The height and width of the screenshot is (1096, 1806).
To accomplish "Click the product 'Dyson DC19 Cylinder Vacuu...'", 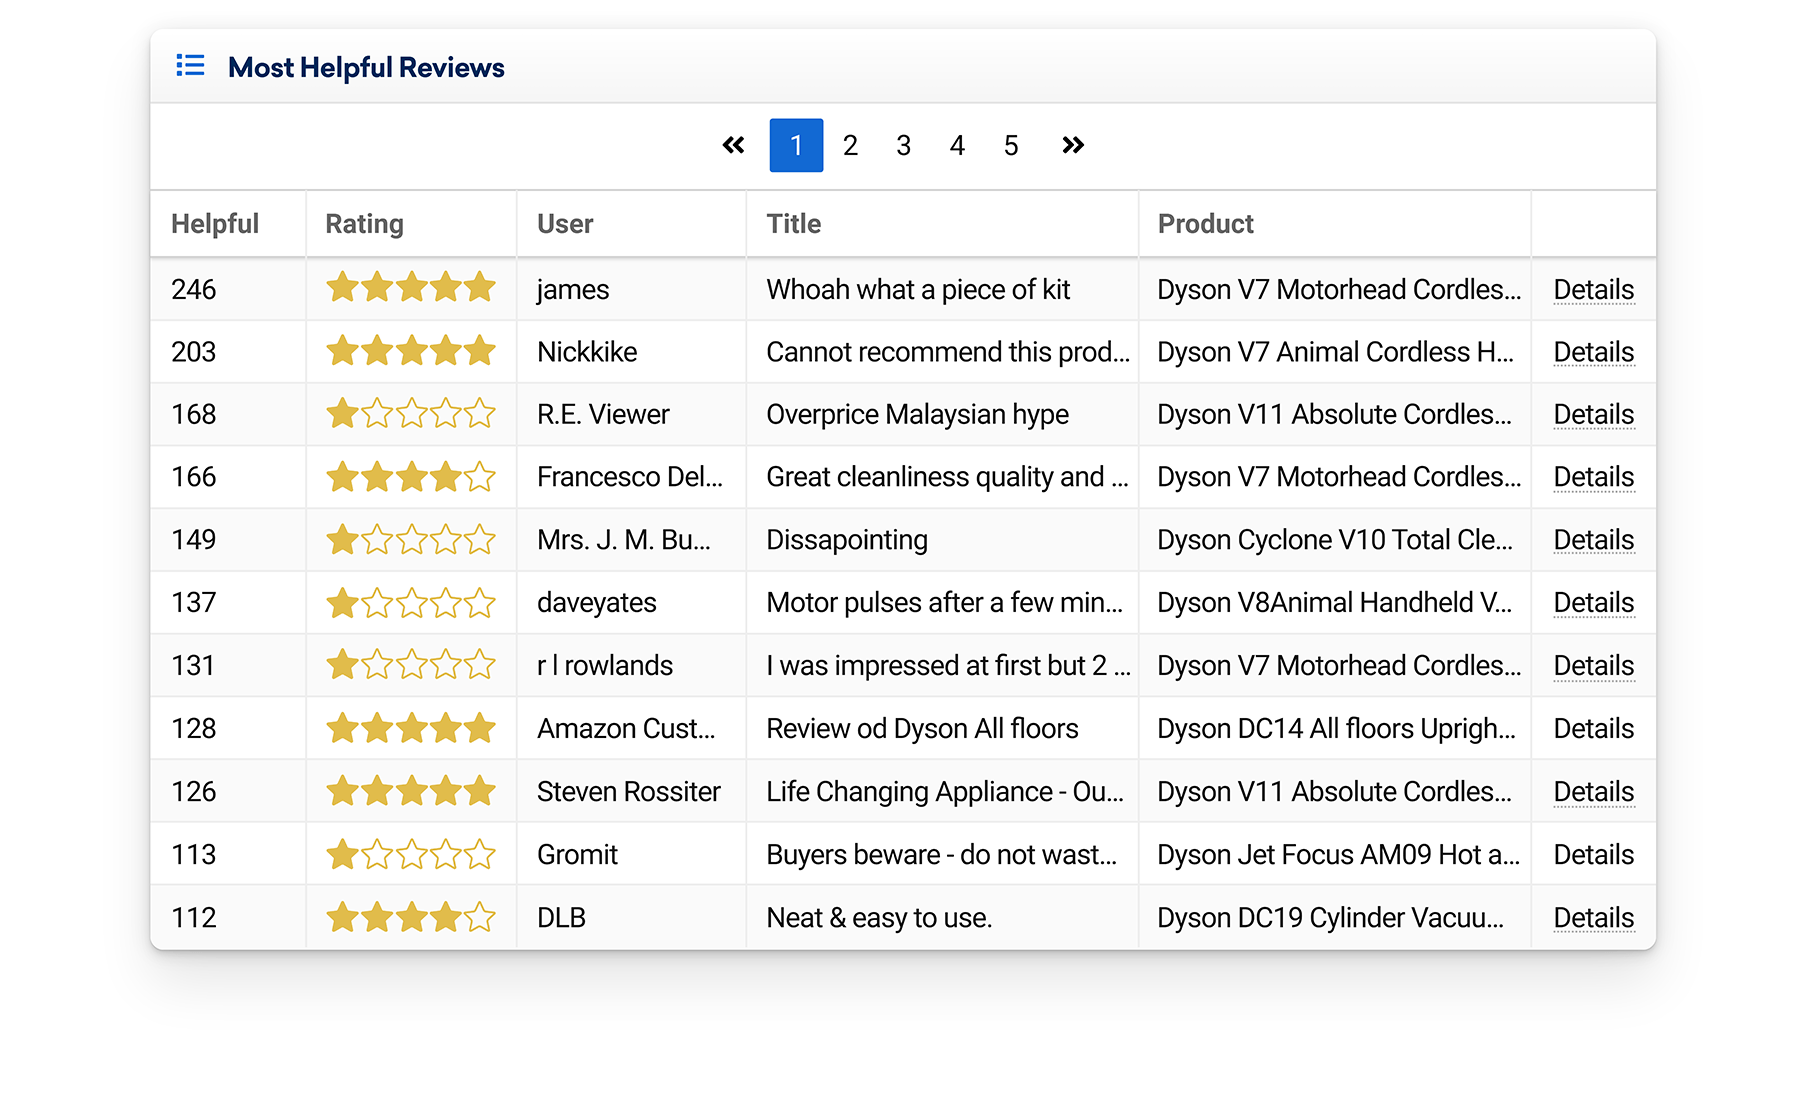I will [x=1330, y=918].
